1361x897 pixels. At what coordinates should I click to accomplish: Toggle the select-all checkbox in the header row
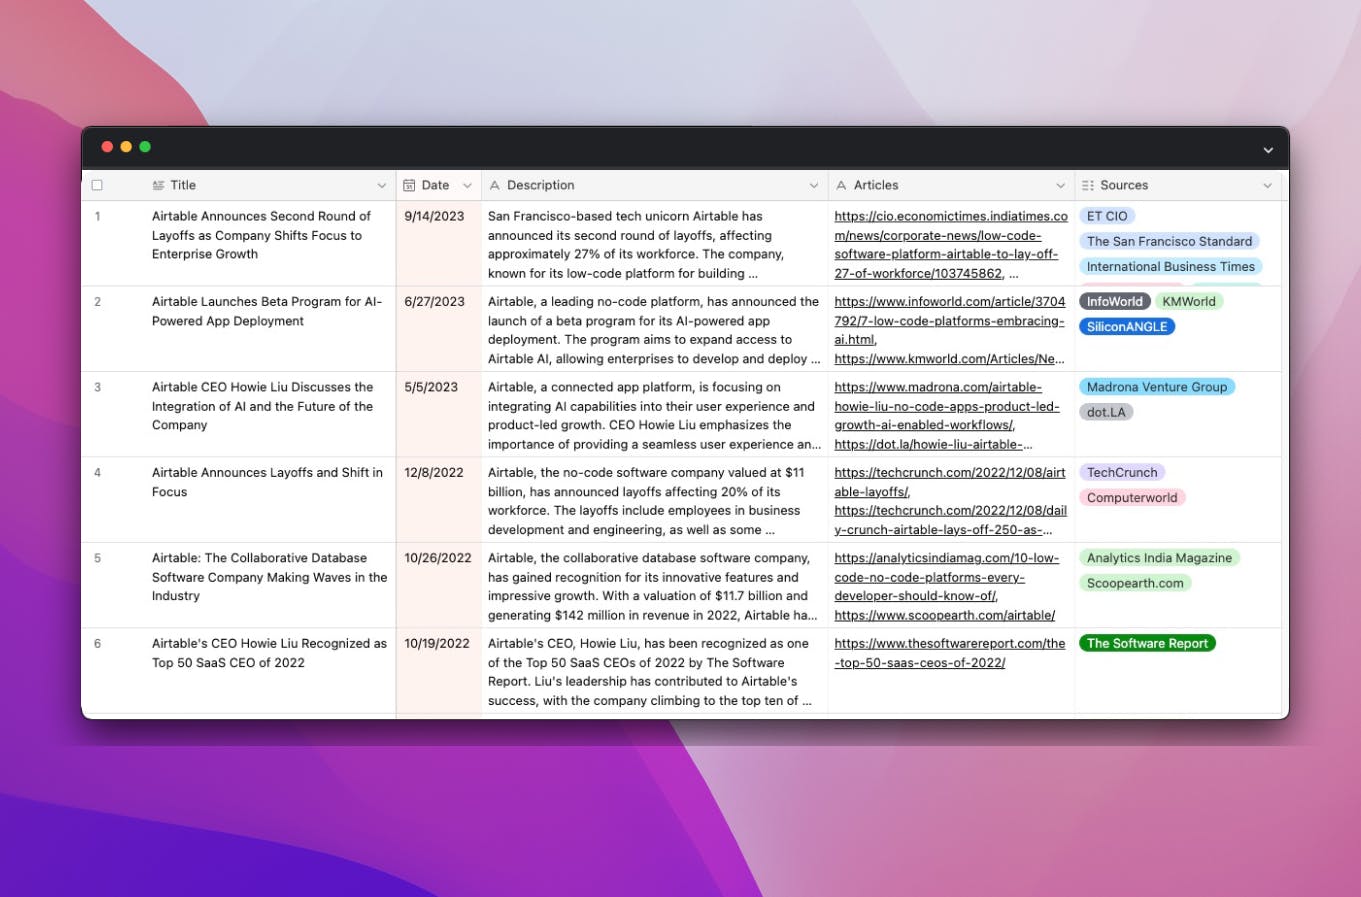[97, 184]
